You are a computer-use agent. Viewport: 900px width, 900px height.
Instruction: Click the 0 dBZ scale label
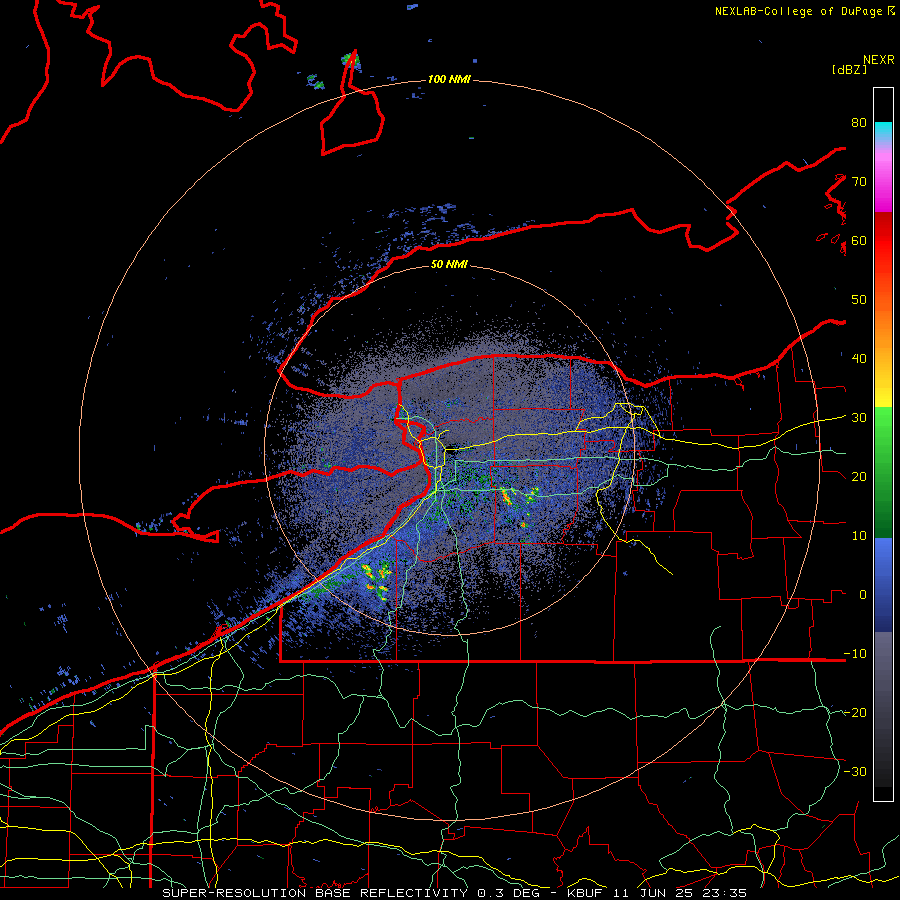[863, 595]
